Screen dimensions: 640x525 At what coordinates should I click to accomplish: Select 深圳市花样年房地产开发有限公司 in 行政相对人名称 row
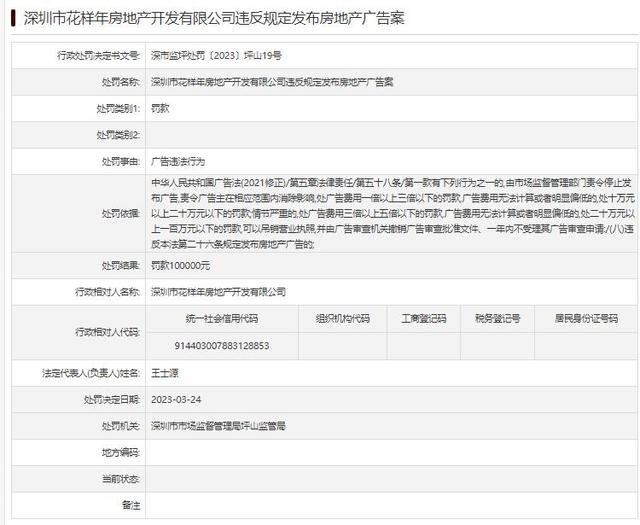click(x=218, y=292)
